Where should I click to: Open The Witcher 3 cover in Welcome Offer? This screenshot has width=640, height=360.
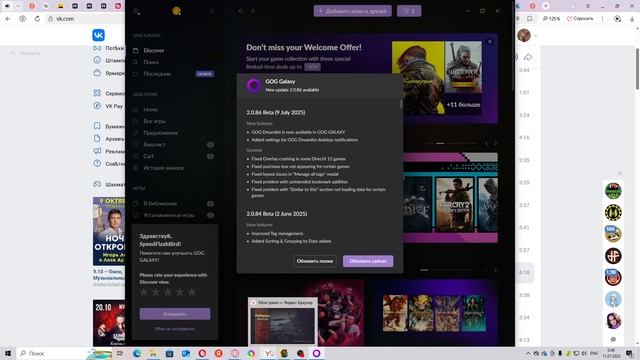(463, 67)
